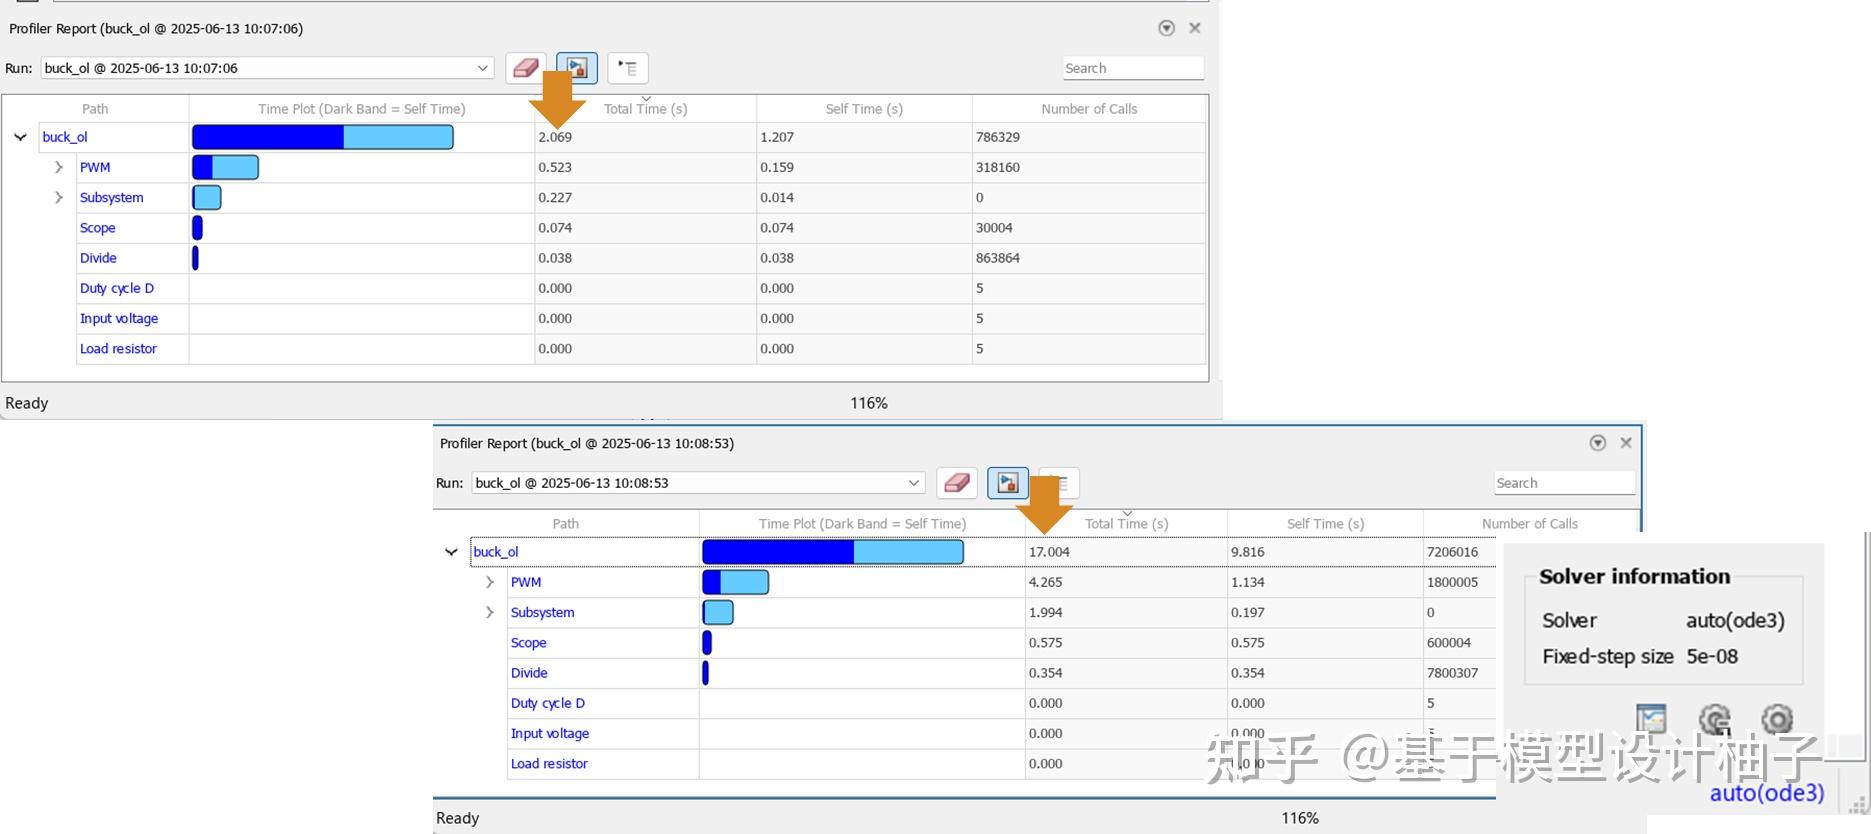Viewport: 1871px width, 834px height.
Task: Select the PWM total time 0.523
Action: point(555,167)
